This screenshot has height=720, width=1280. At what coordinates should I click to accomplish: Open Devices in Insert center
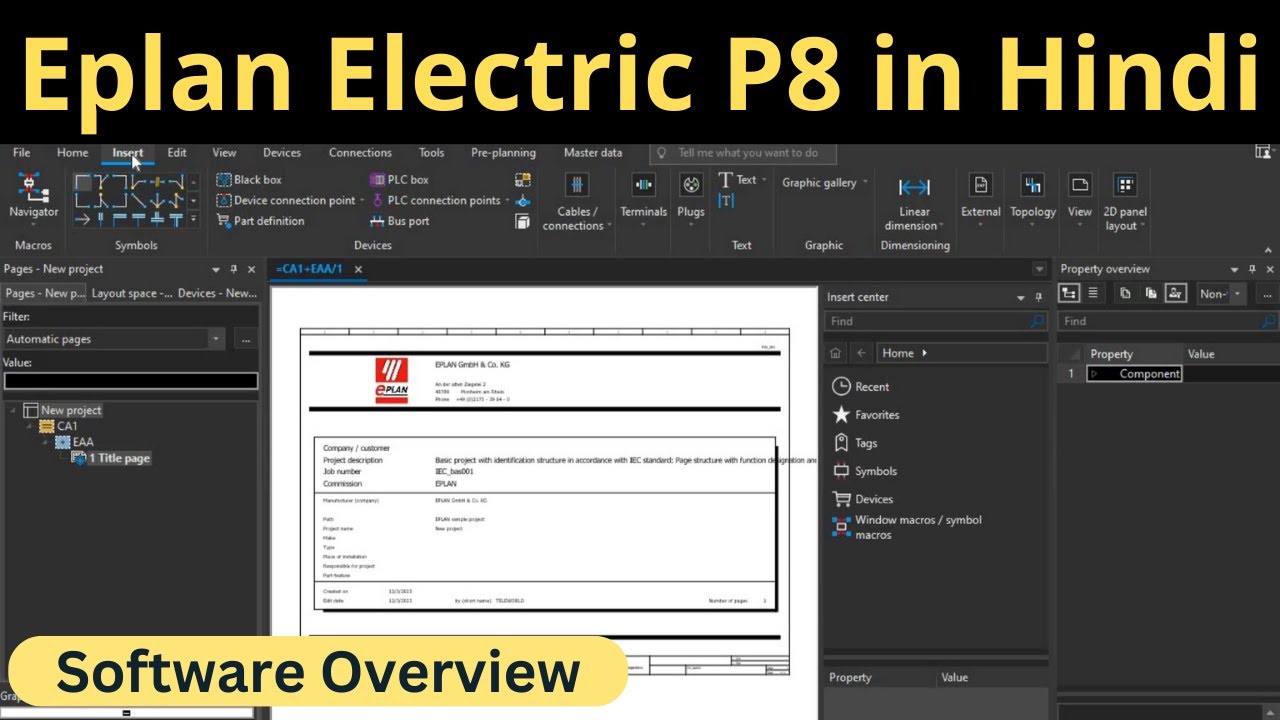click(x=862, y=499)
